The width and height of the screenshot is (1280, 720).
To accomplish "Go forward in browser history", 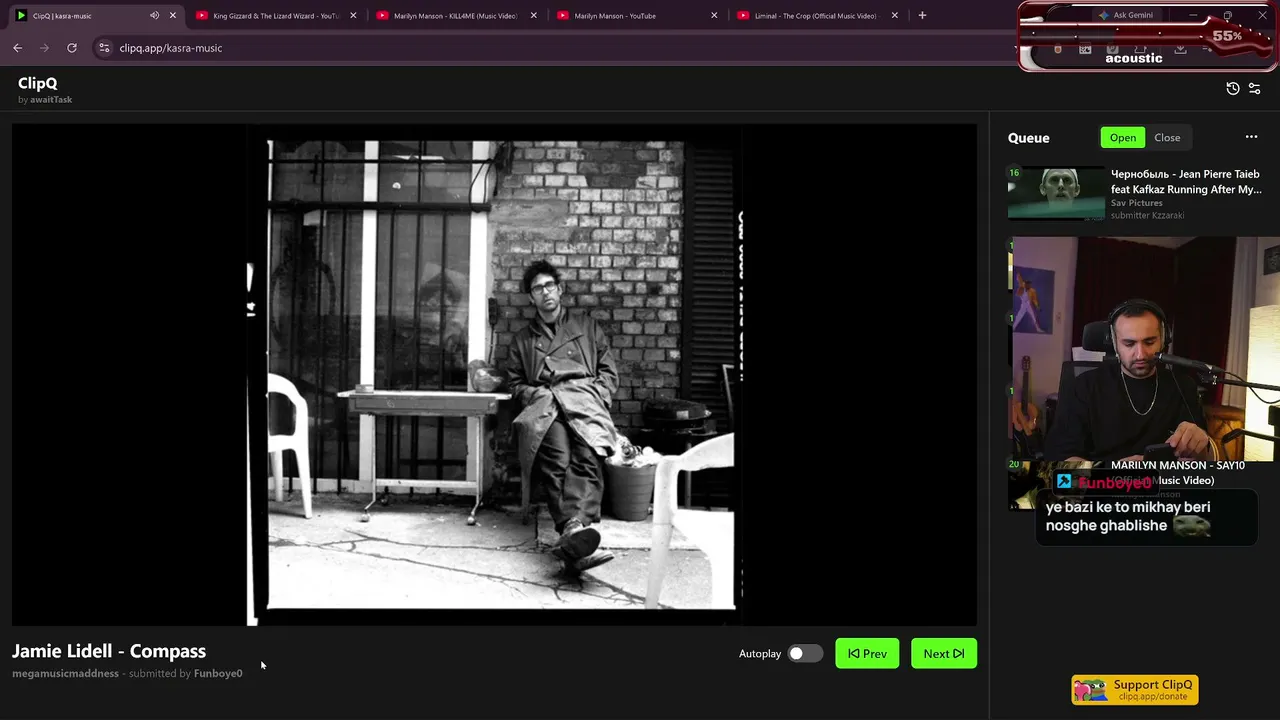I will [x=44, y=48].
